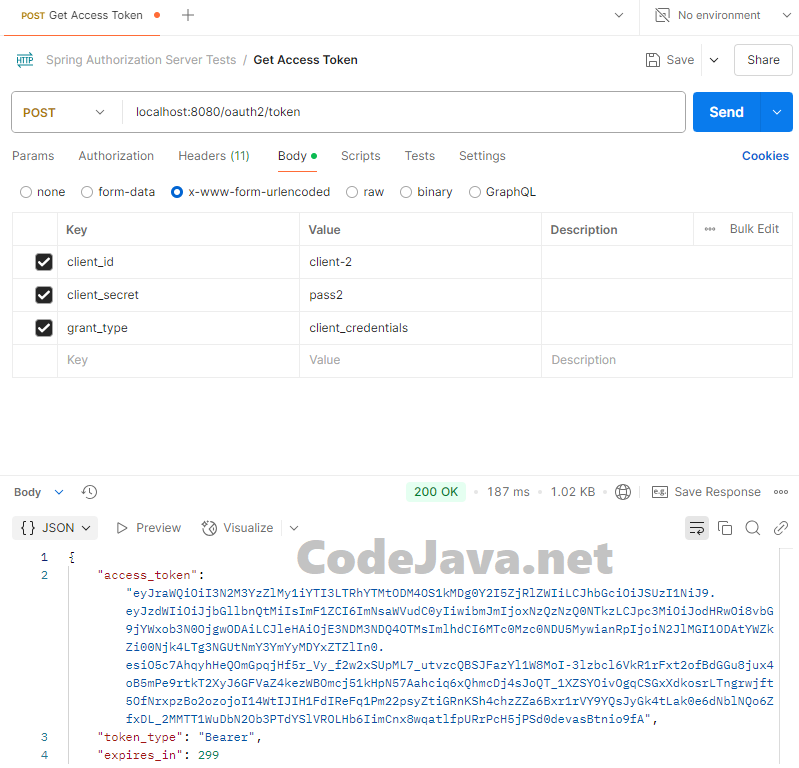Viewport: 799px width, 768px height.
Task: Click the 1.02 KB response size
Action: click(573, 492)
